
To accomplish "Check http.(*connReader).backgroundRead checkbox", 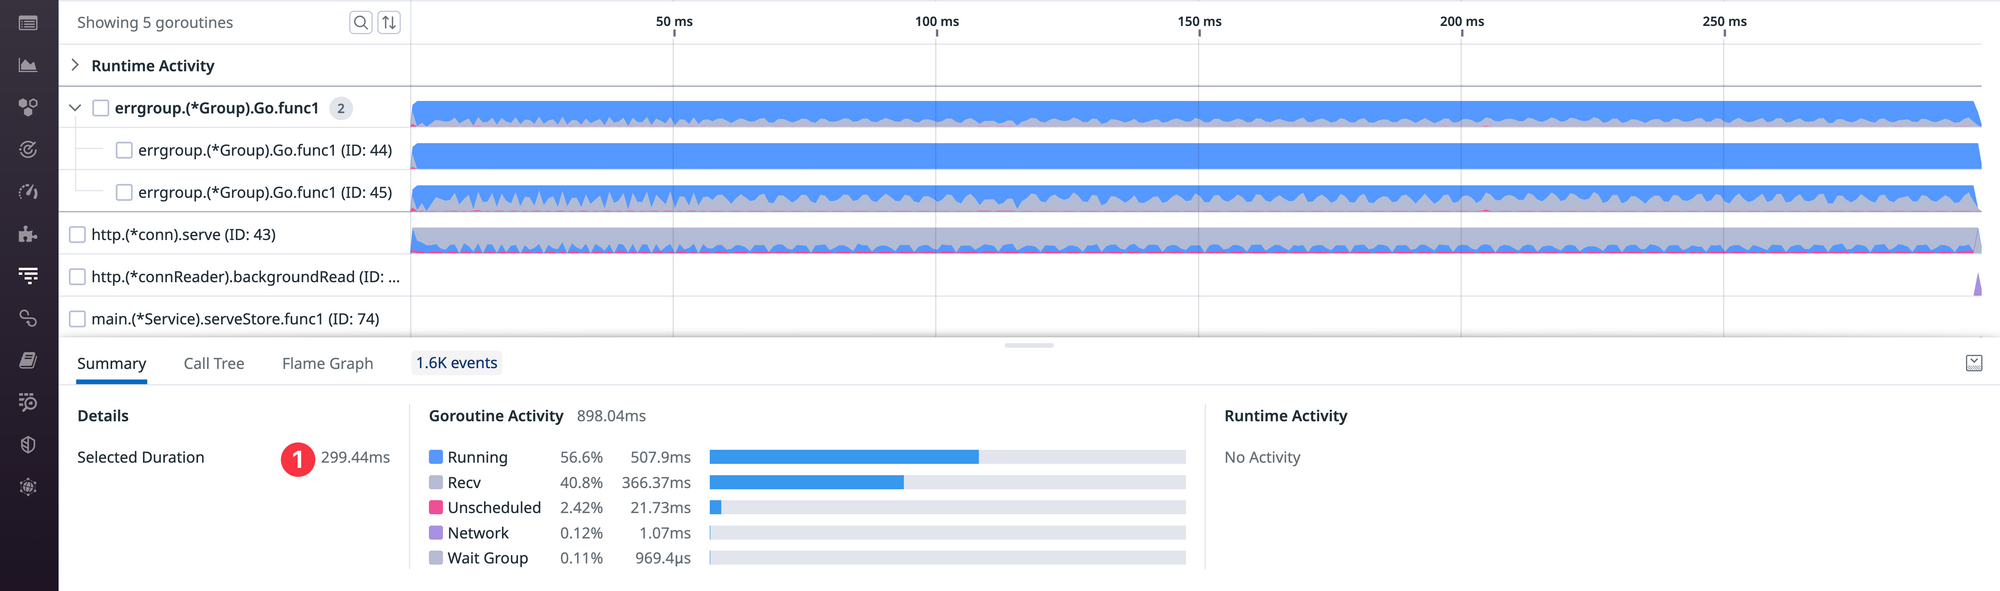I will click(x=77, y=276).
